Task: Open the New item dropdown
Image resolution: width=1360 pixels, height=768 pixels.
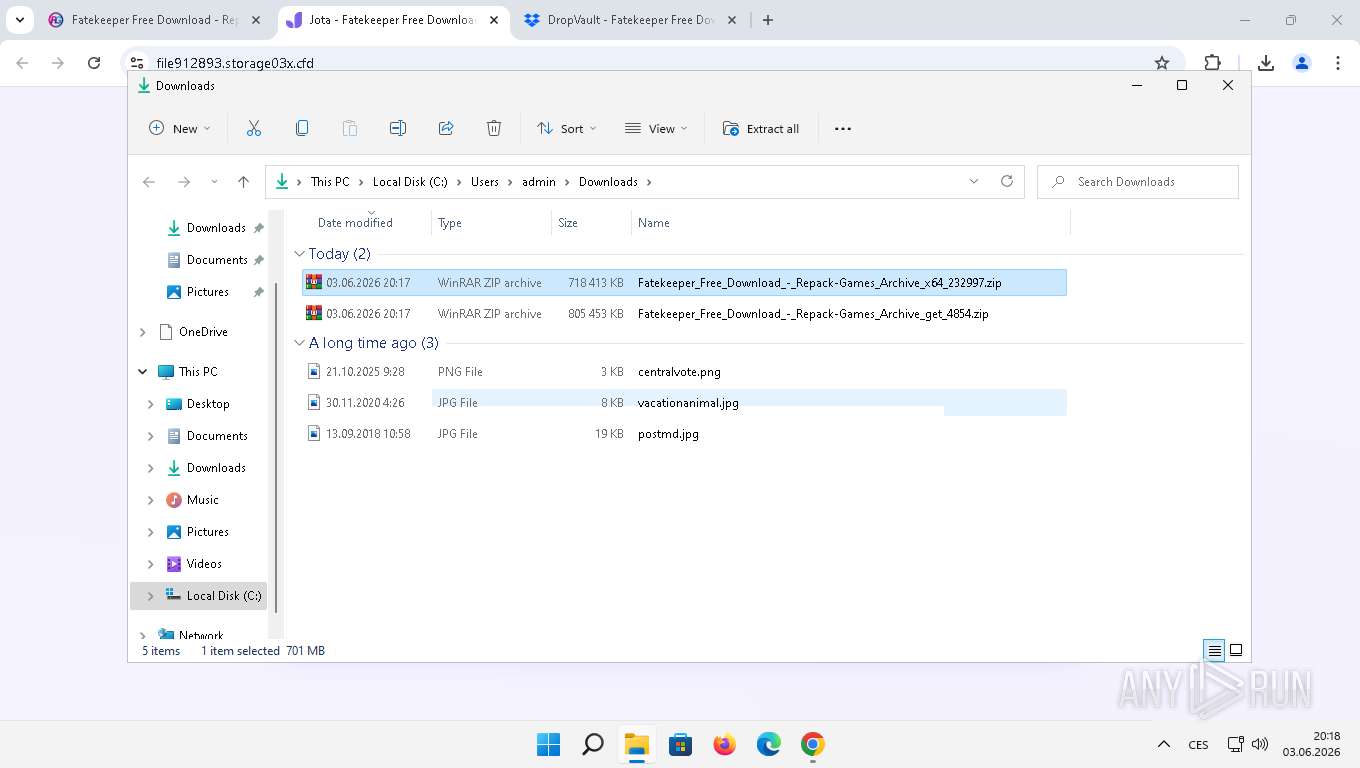Action: click(180, 128)
